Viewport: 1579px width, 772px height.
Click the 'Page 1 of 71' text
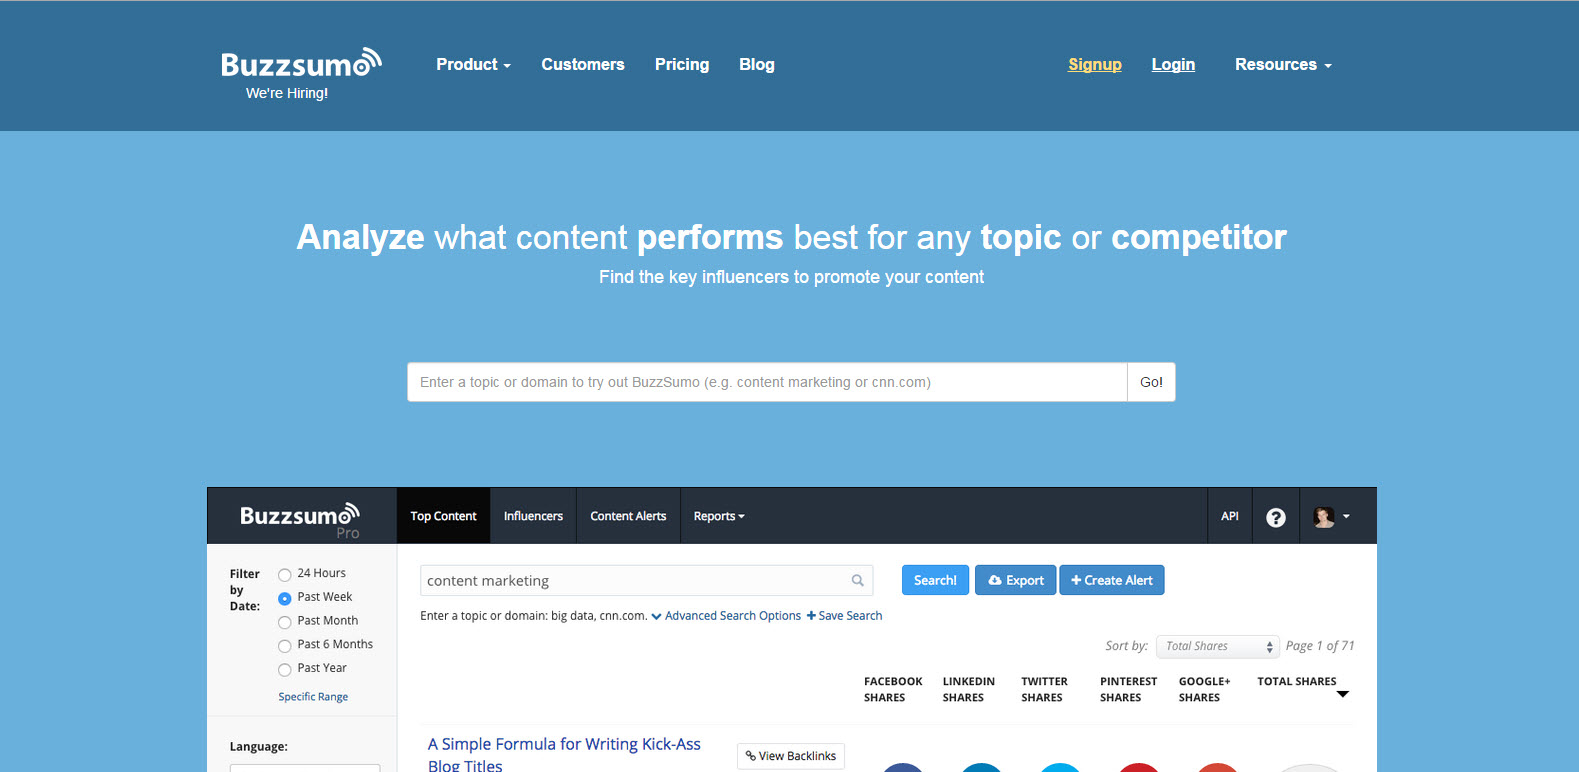1320,646
